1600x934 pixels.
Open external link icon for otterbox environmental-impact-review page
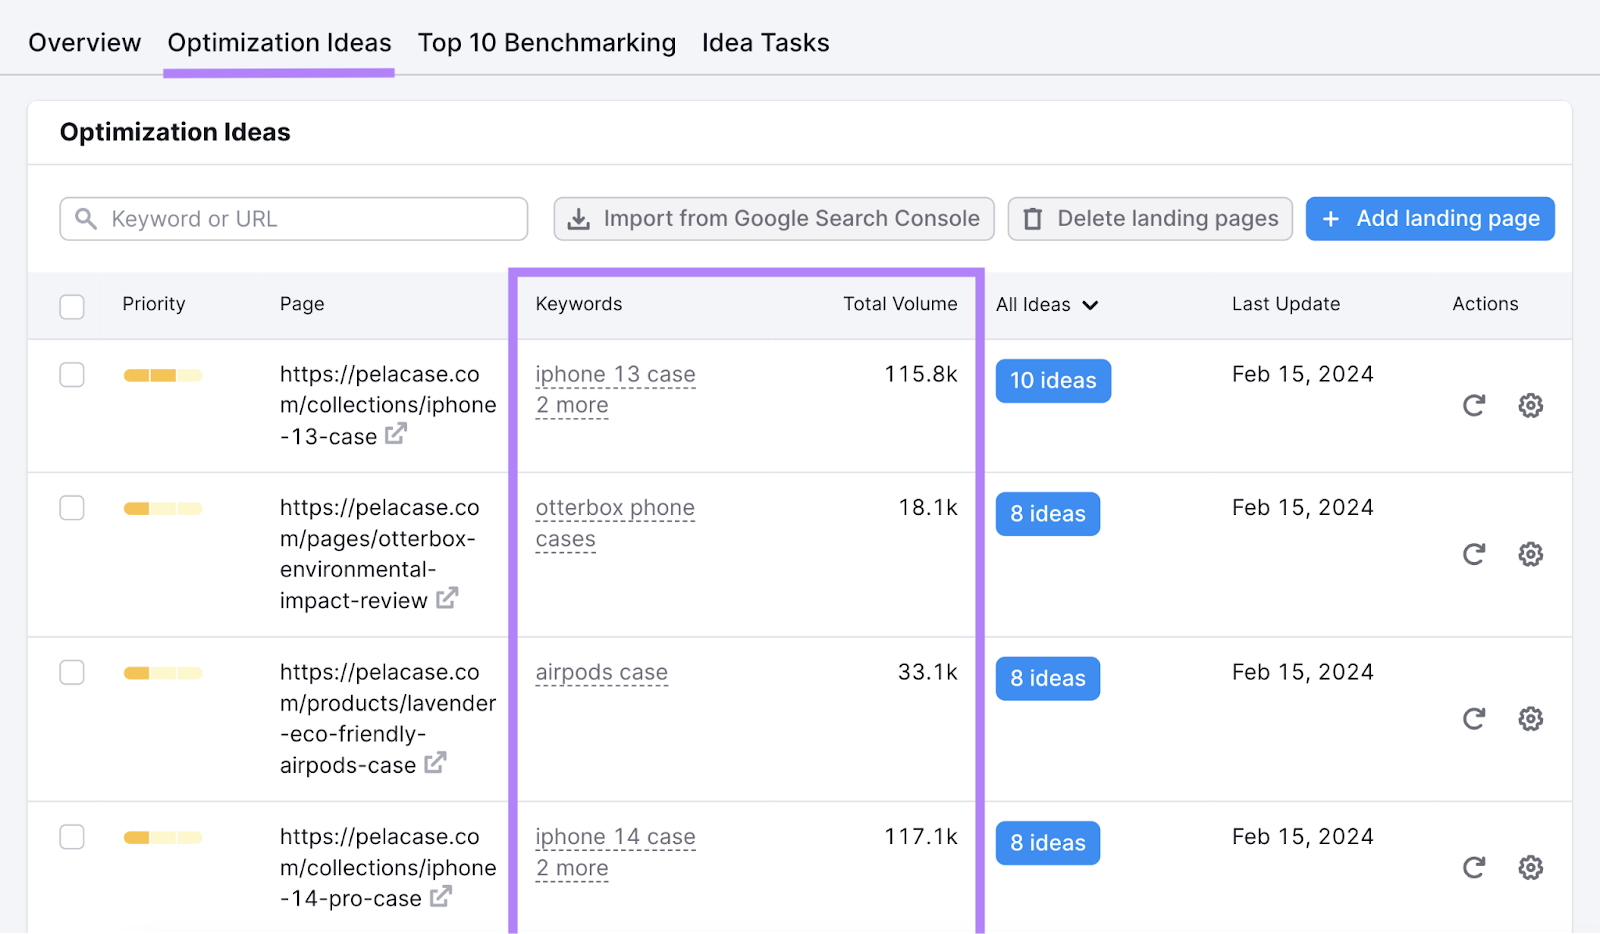tap(447, 598)
